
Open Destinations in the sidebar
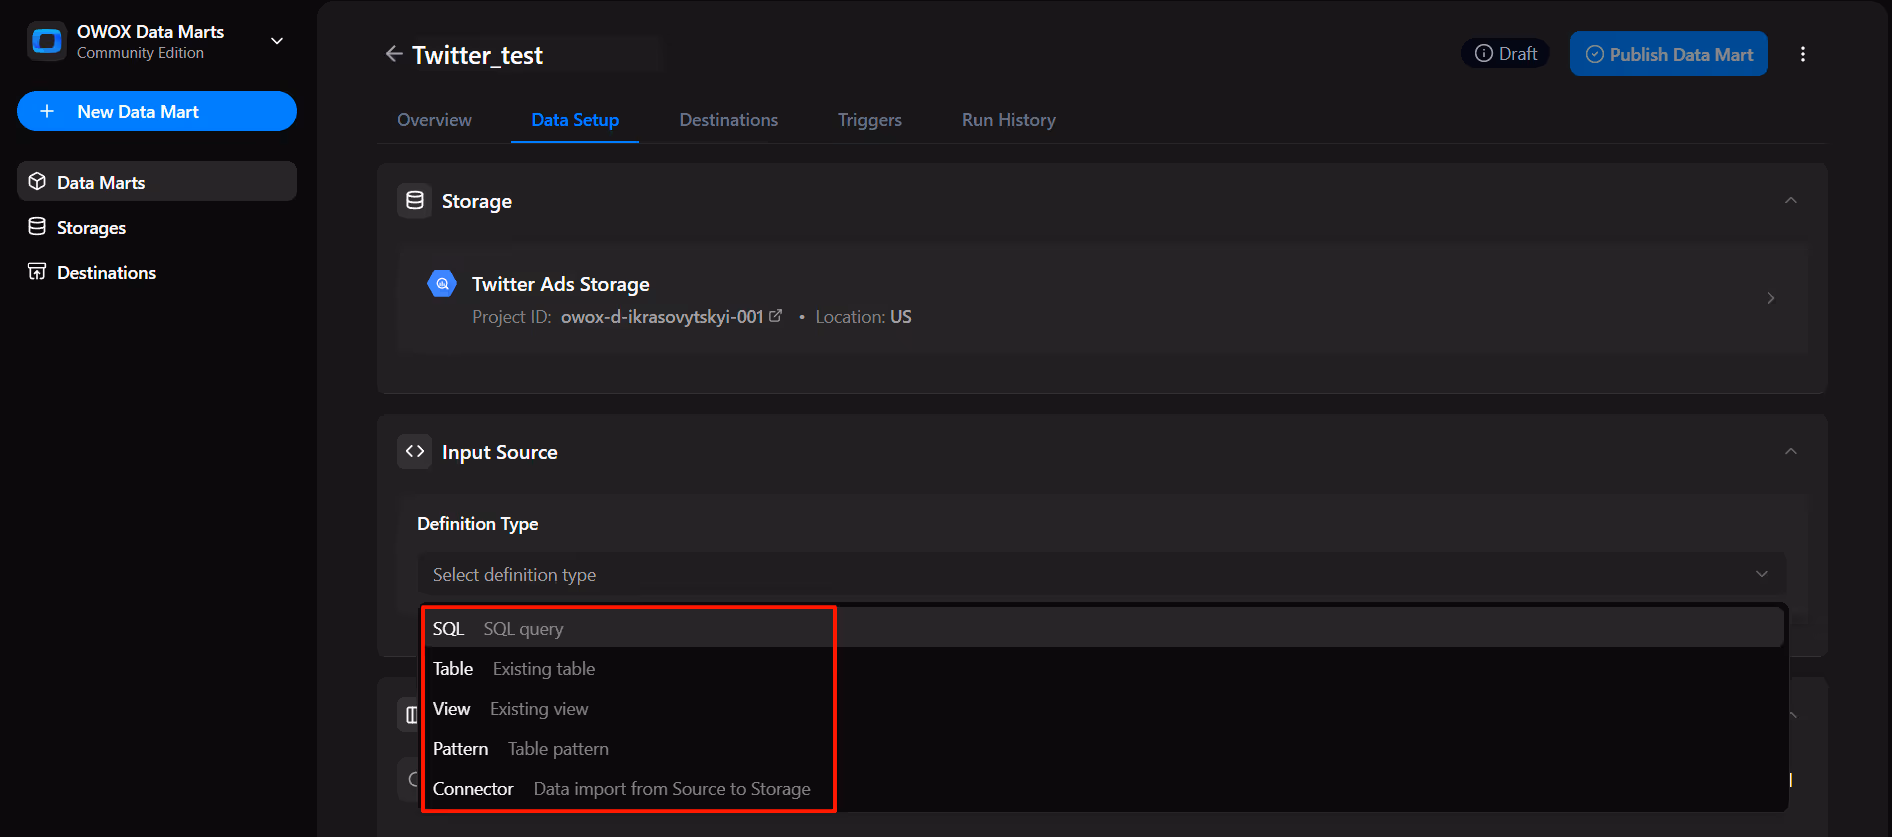[157, 272]
